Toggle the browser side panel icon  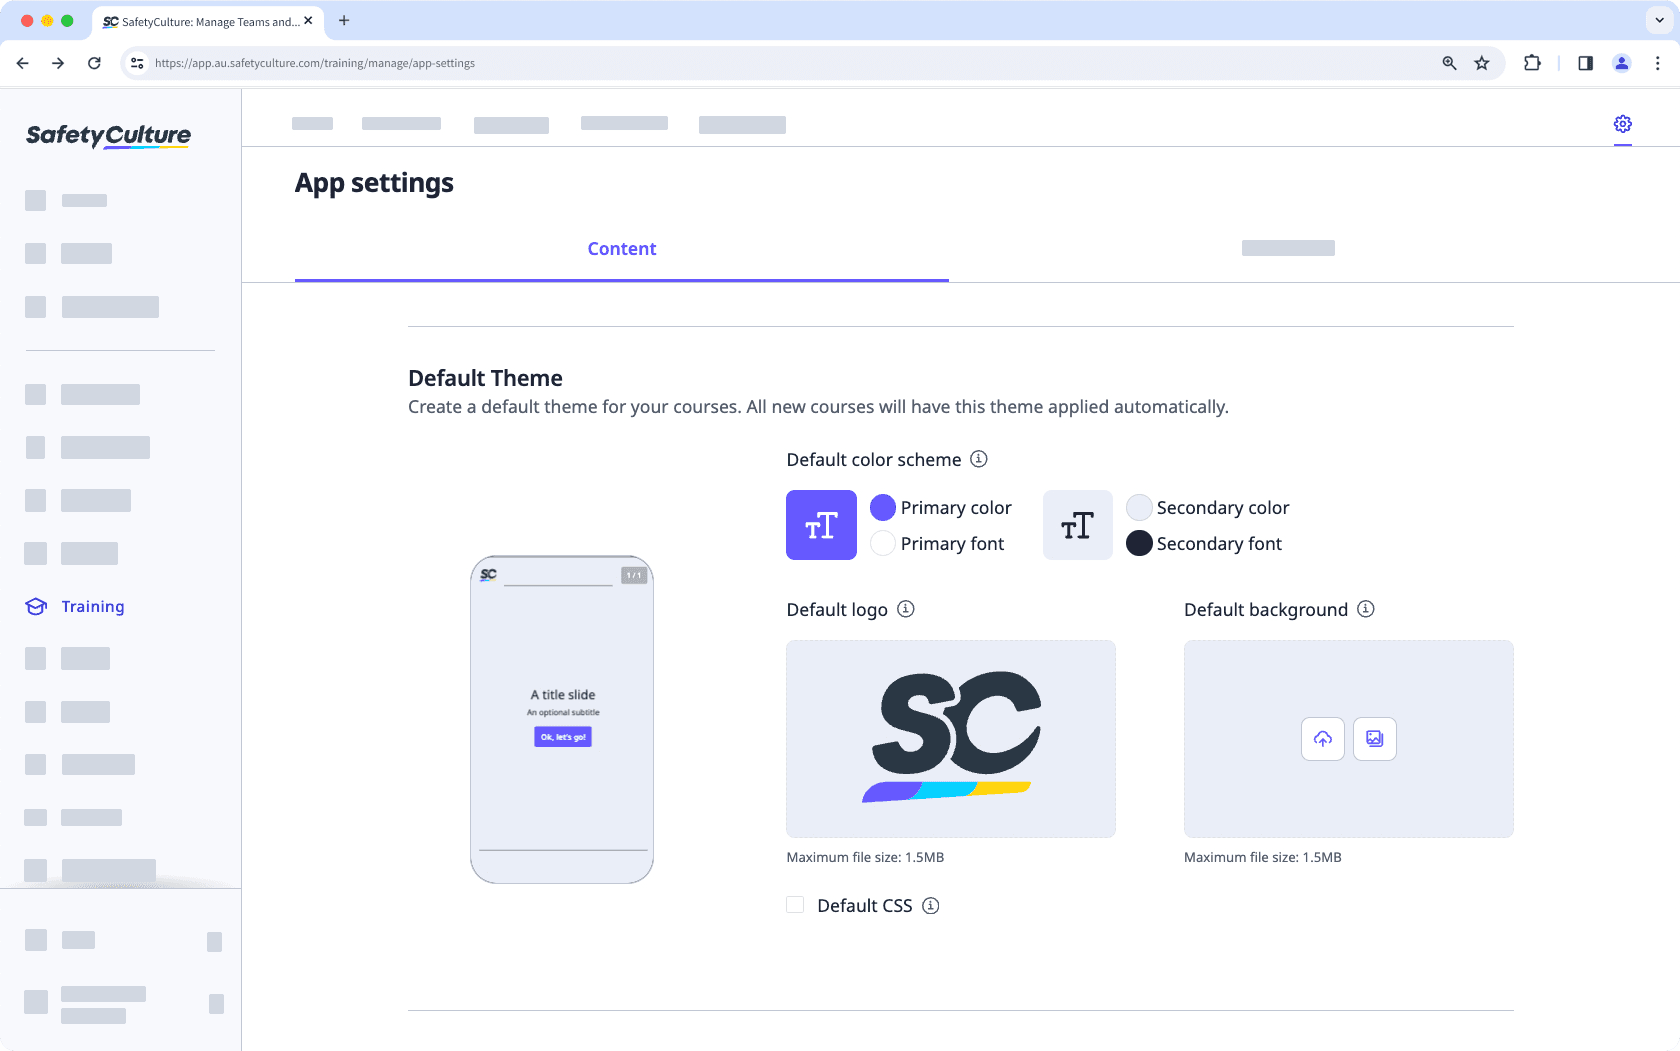(x=1585, y=63)
